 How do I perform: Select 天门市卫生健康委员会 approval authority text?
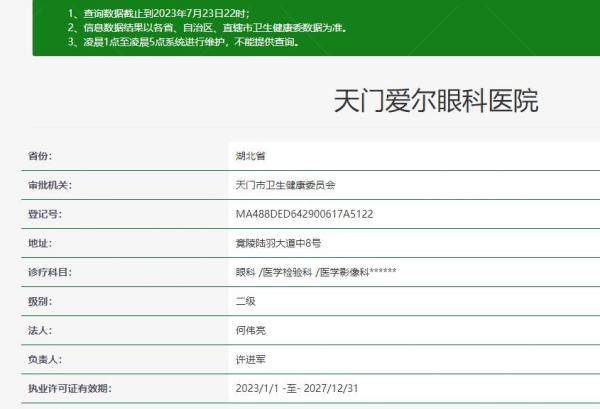[285, 185]
